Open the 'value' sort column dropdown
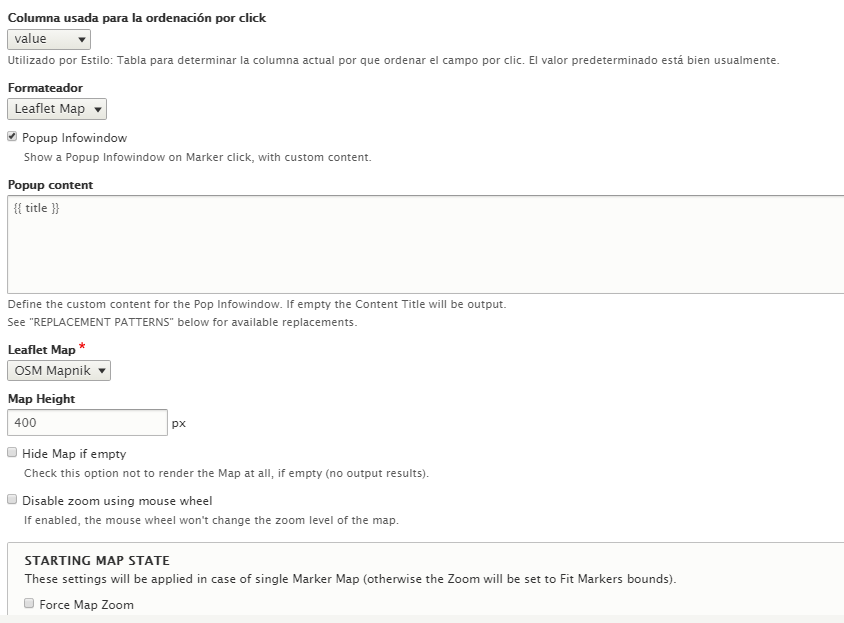The height and width of the screenshot is (623, 844). point(49,39)
